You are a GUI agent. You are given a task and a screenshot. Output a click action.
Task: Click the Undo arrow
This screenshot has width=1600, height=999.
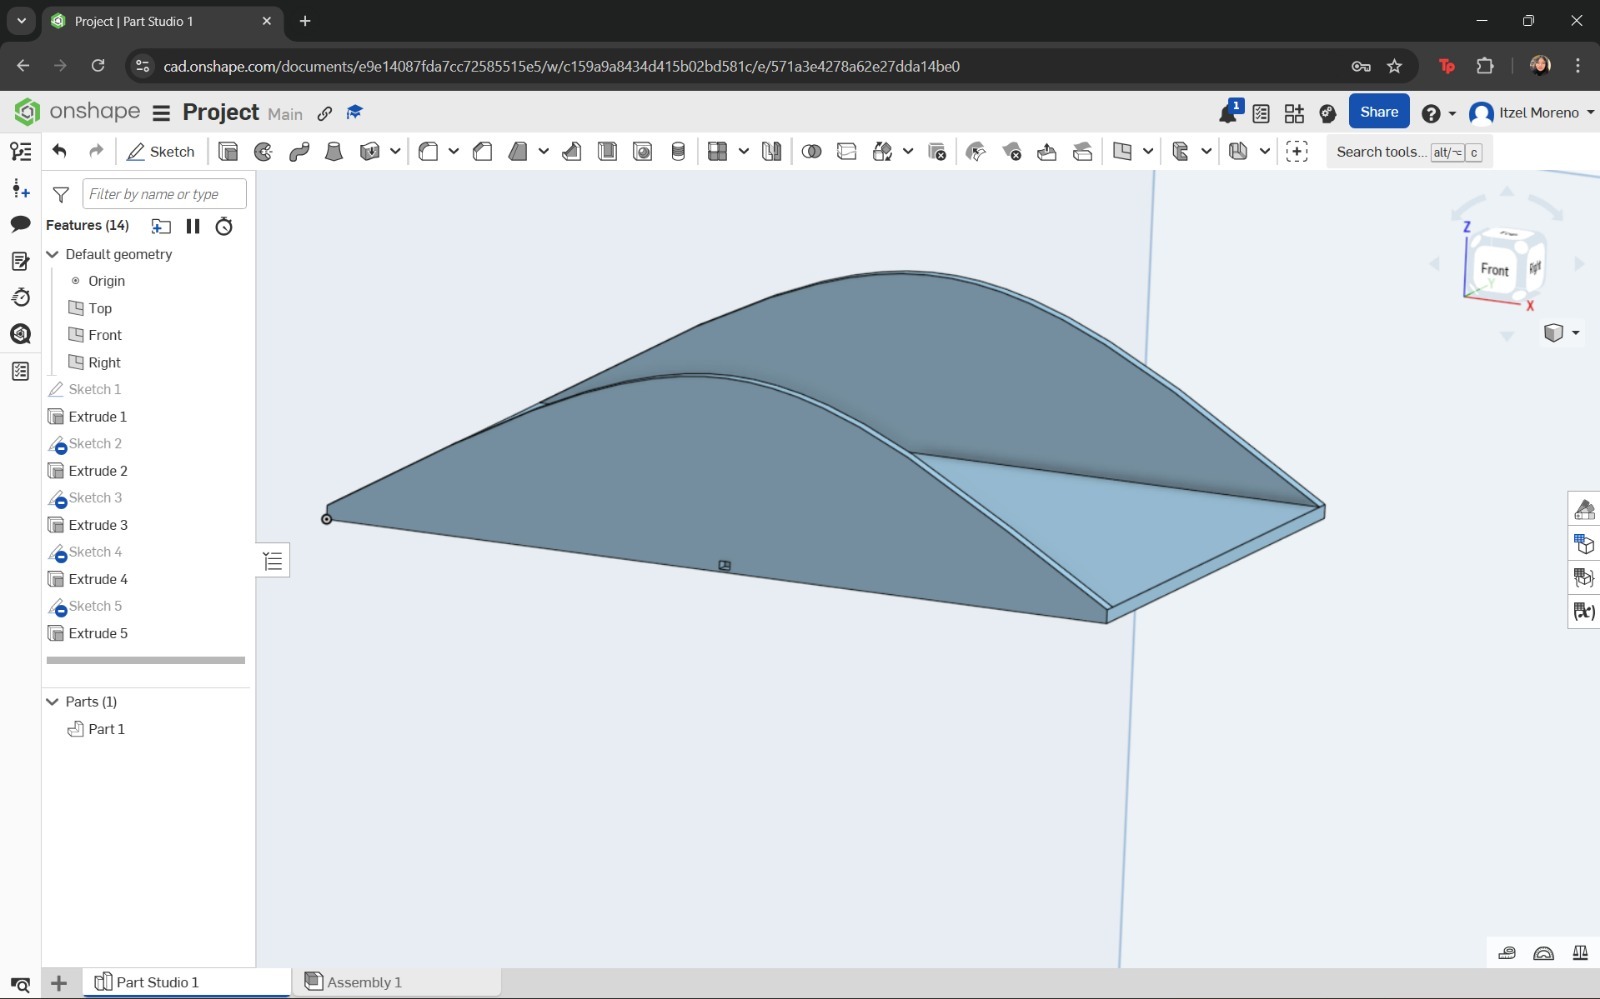[59, 151]
